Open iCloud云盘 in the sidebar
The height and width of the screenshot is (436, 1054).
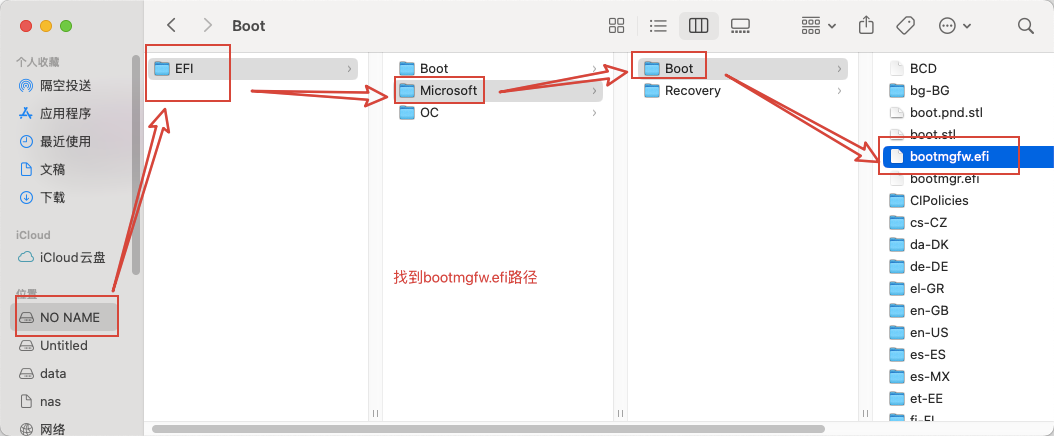click(x=62, y=257)
